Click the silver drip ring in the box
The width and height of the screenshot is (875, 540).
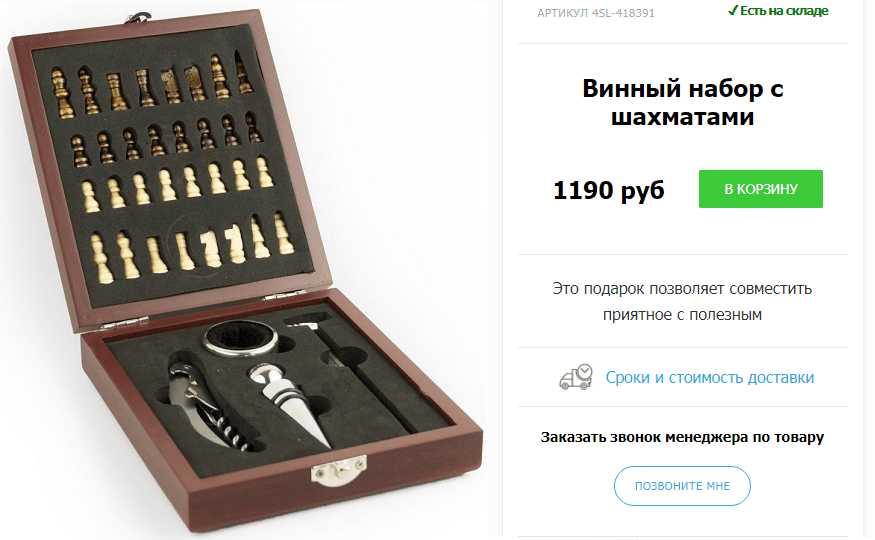coord(240,338)
